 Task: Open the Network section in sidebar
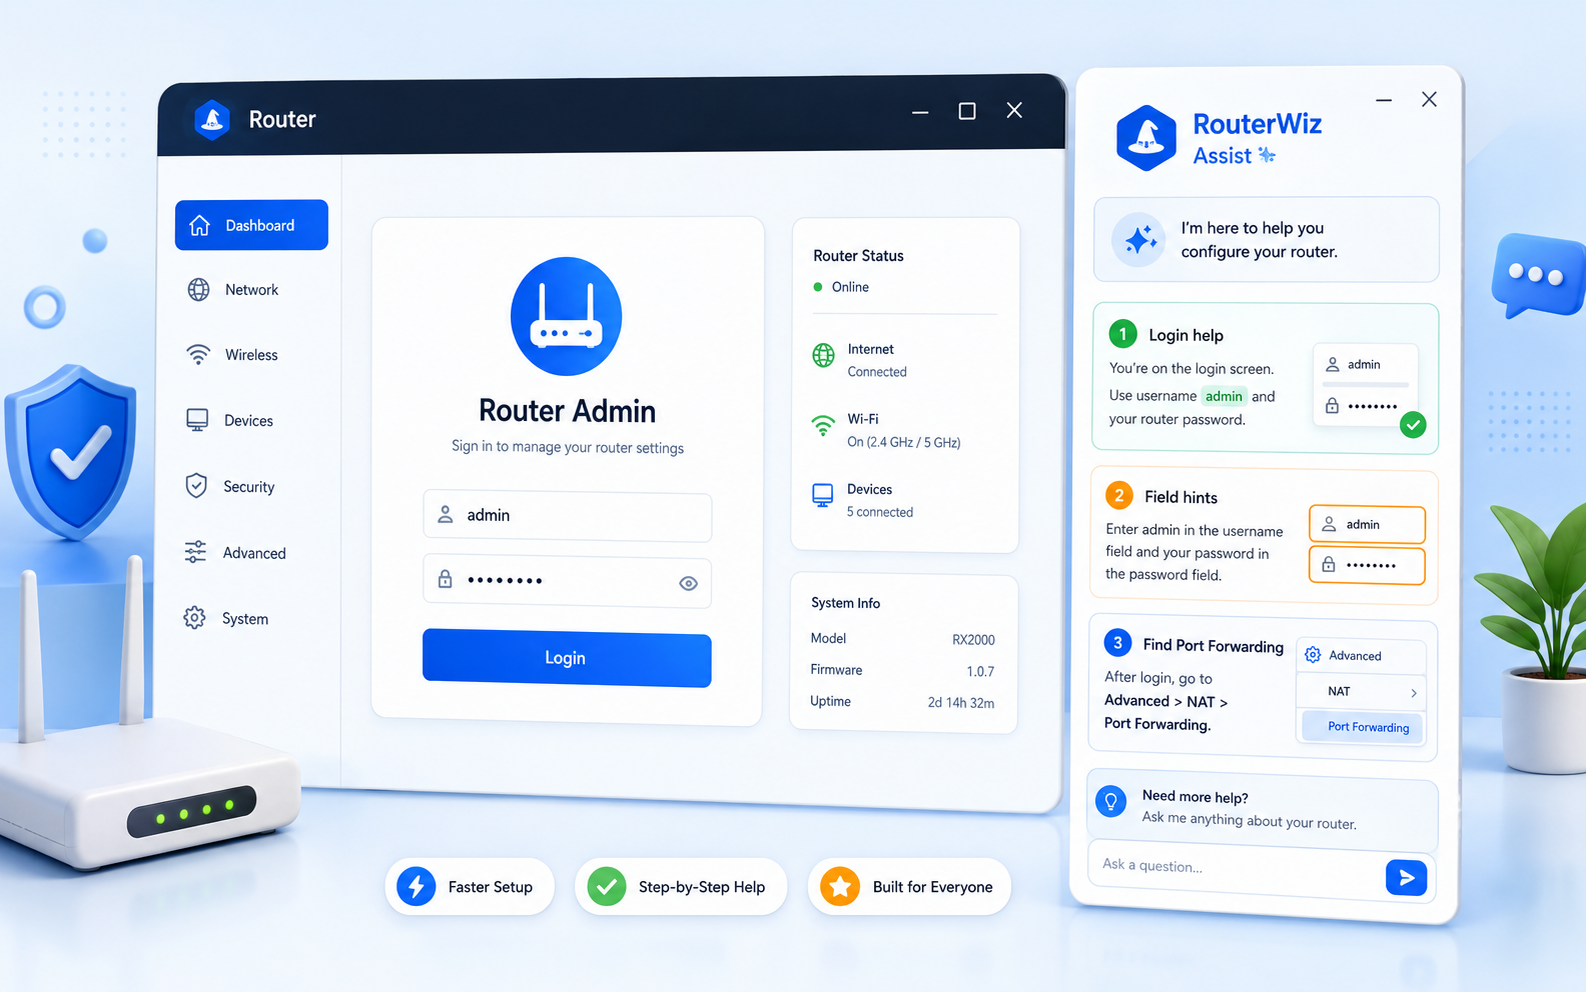[x=251, y=290]
